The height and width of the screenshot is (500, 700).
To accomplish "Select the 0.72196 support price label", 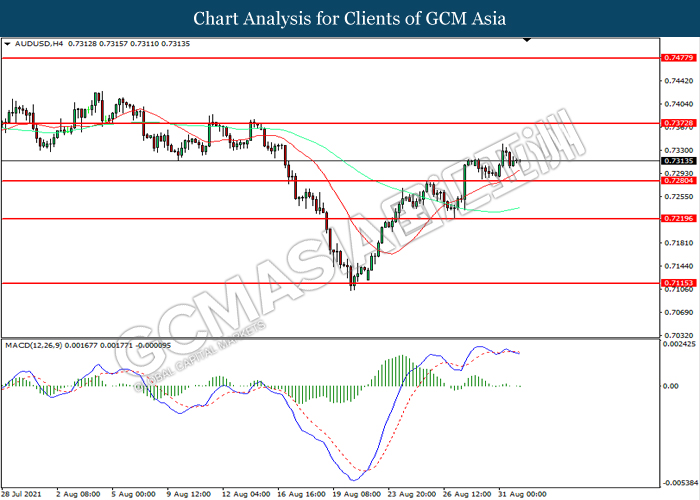I will tap(678, 218).
